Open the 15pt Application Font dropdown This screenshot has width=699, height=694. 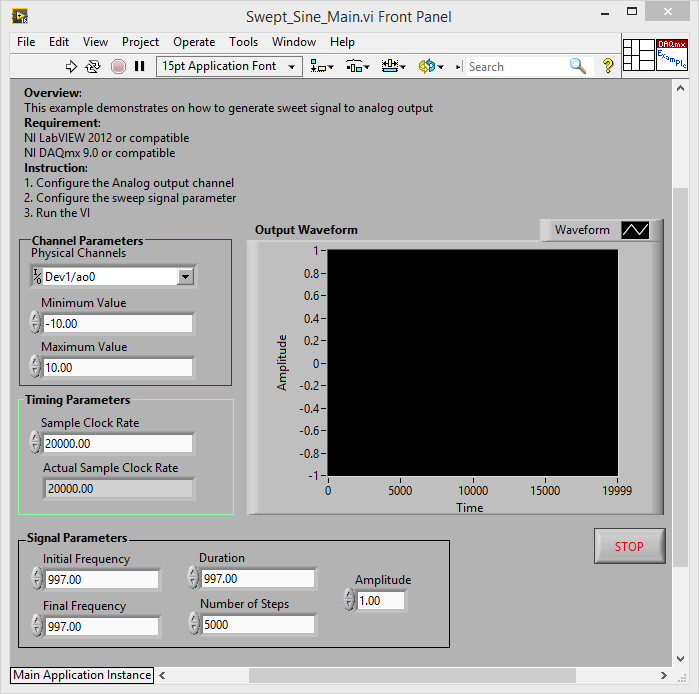229,66
